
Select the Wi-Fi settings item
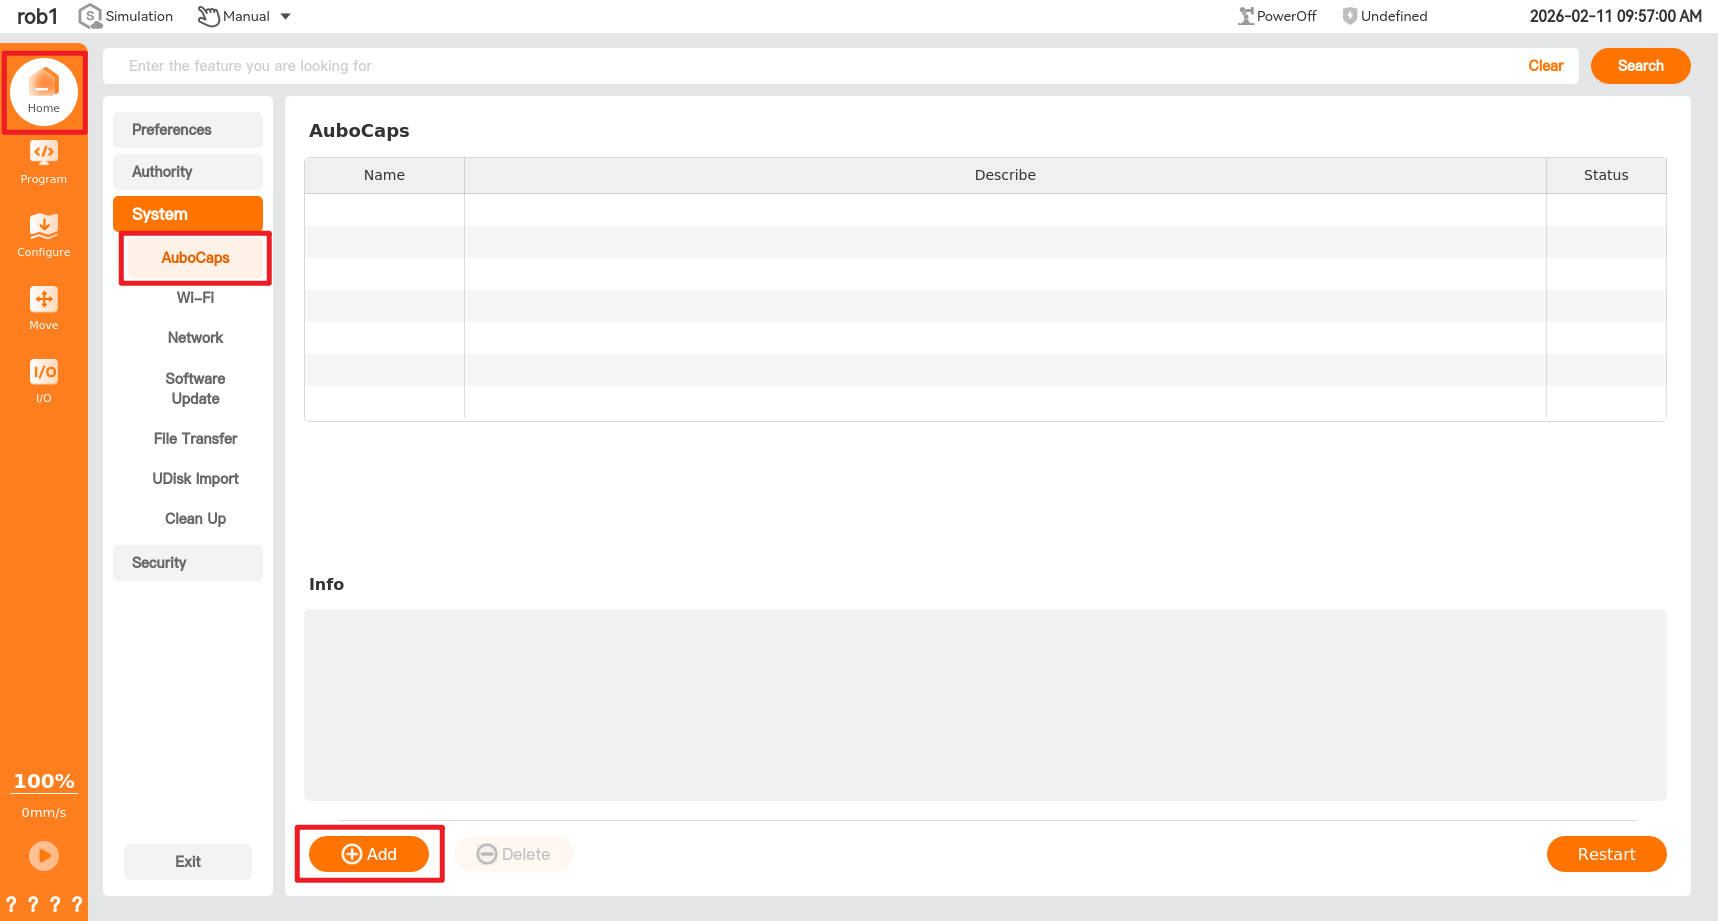tap(195, 298)
